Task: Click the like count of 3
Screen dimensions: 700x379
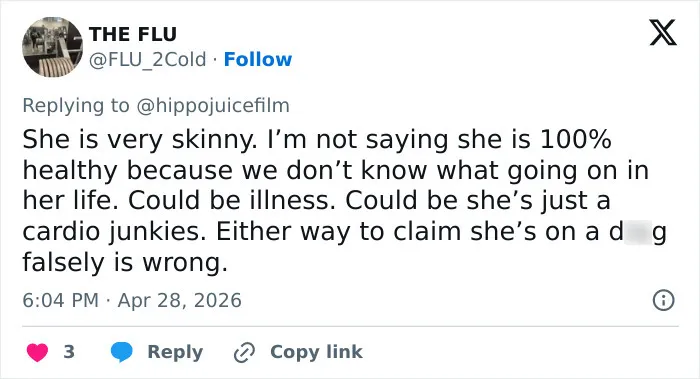Action: pyautogui.click(x=69, y=352)
